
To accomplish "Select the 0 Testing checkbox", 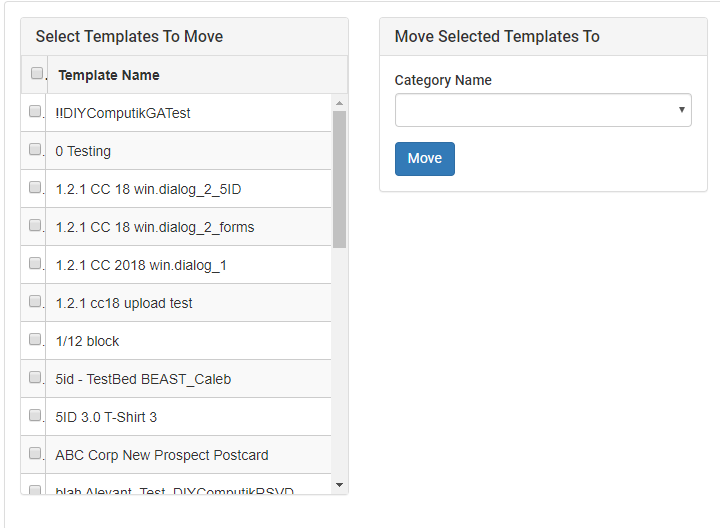I will pos(35,149).
